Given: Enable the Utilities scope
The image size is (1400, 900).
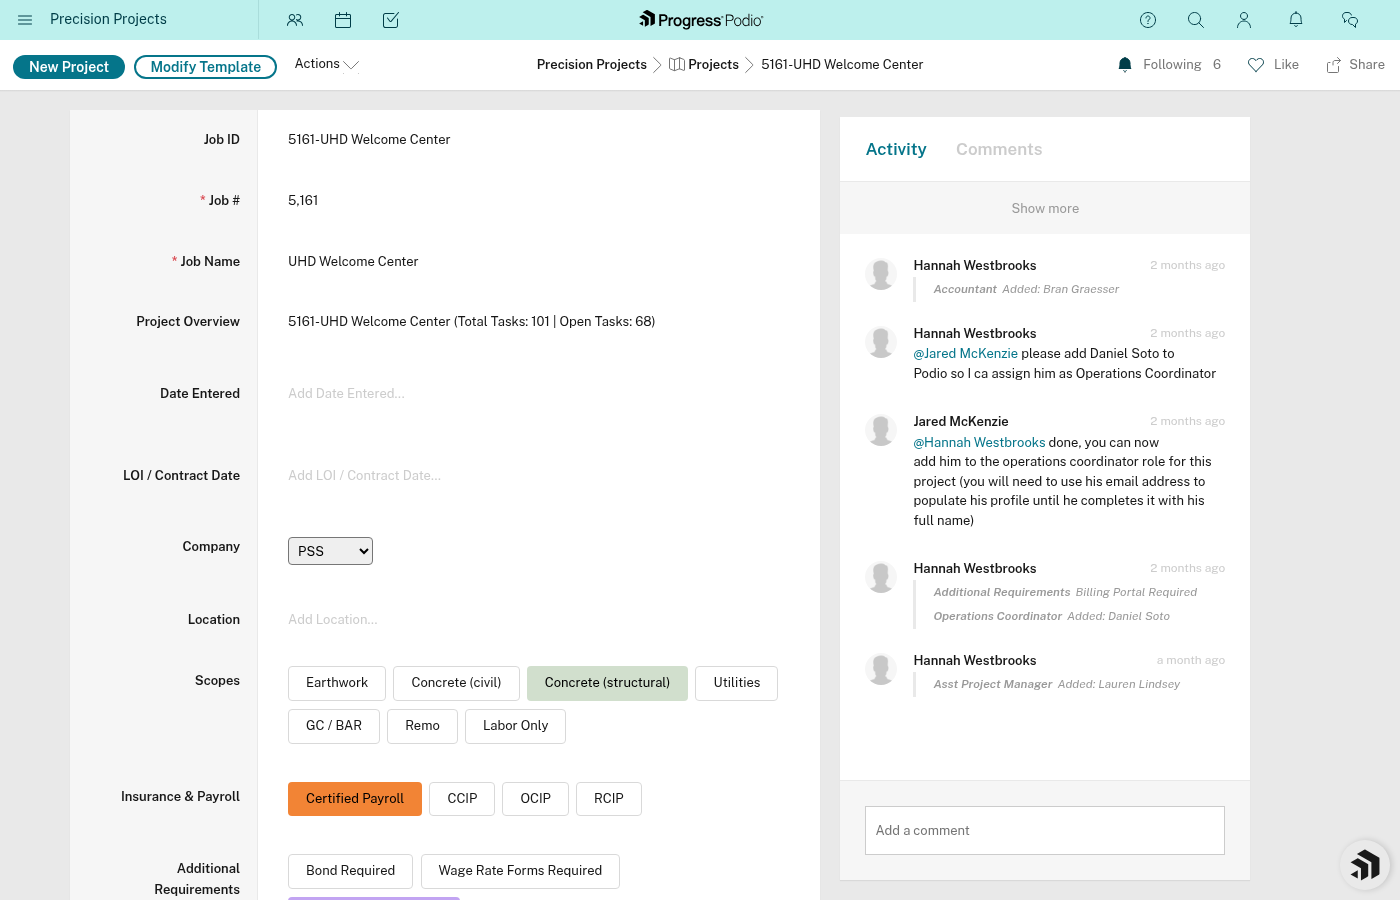Looking at the screenshot, I should 736,683.
